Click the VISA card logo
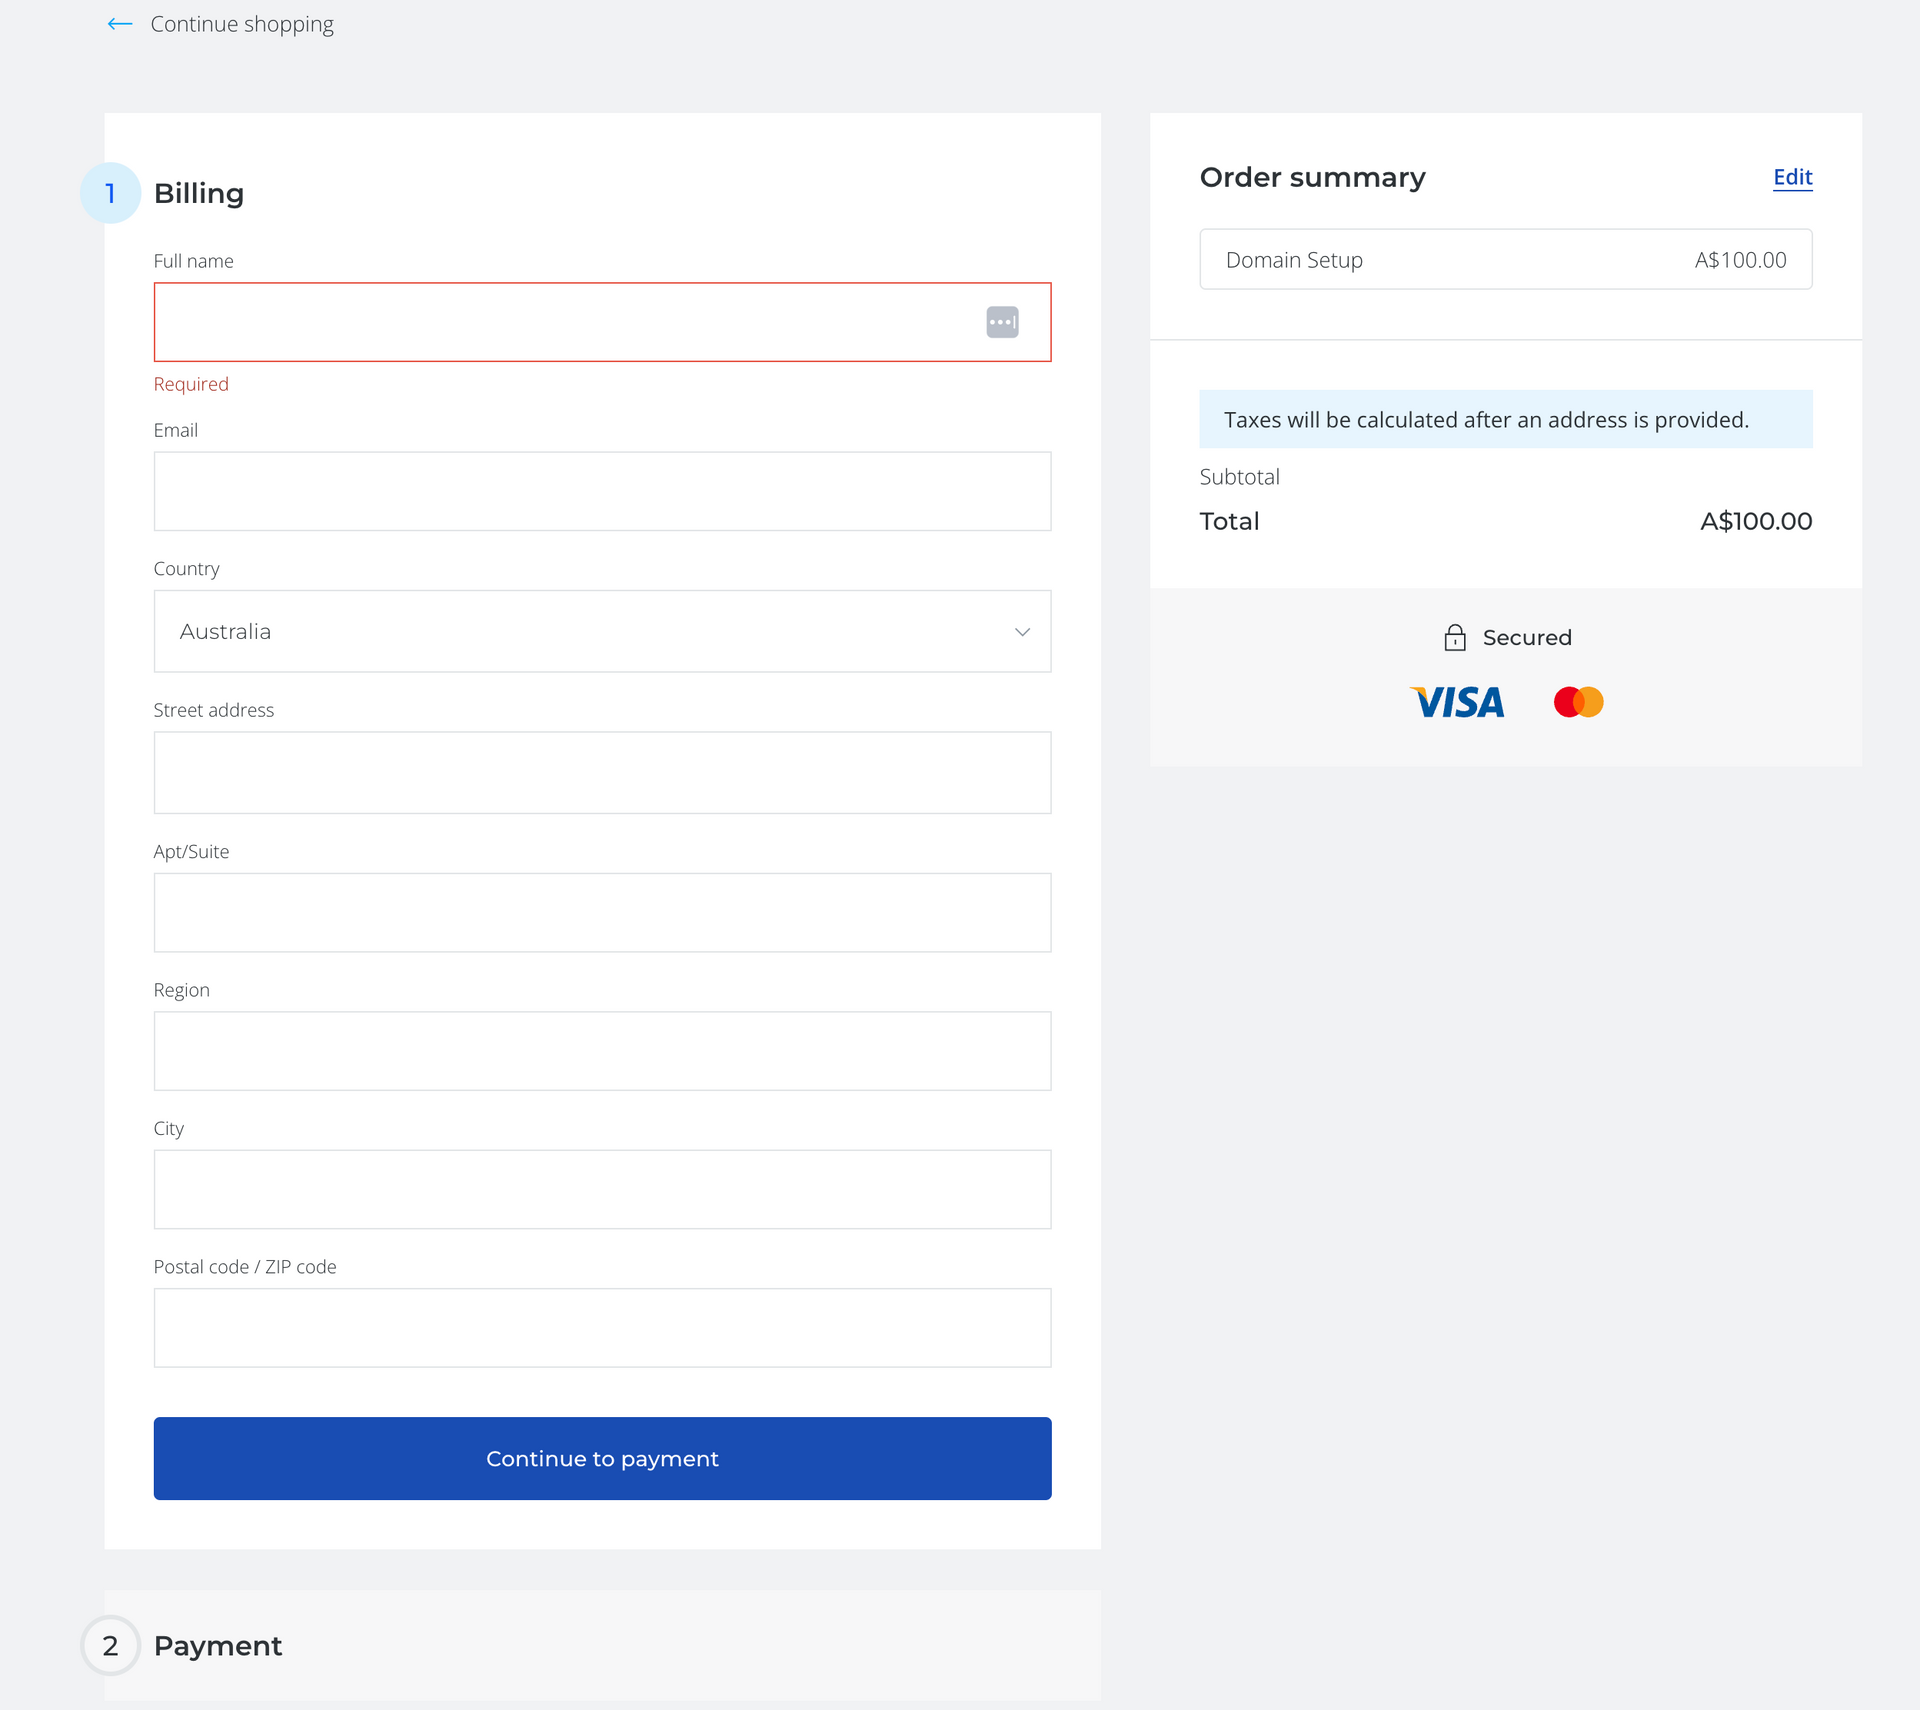Viewport: 1920px width, 1710px height. pos(1457,702)
